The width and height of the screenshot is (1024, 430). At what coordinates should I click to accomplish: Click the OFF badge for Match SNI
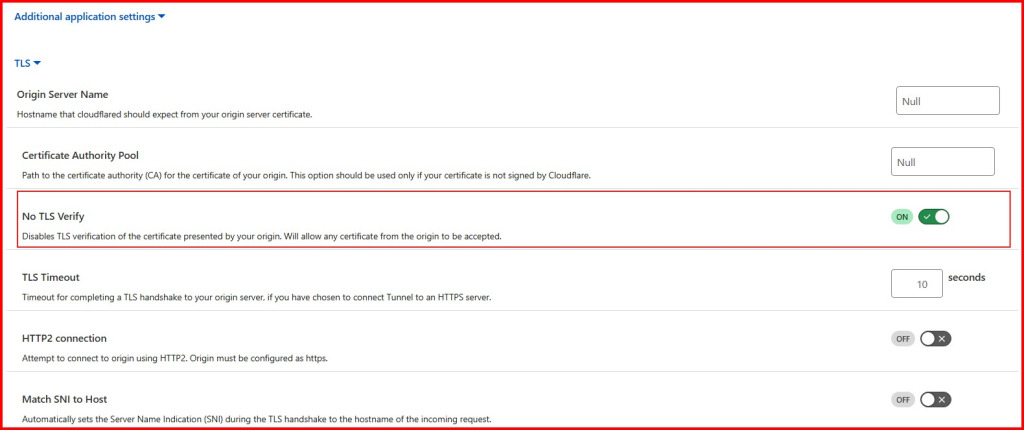[903, 399]
